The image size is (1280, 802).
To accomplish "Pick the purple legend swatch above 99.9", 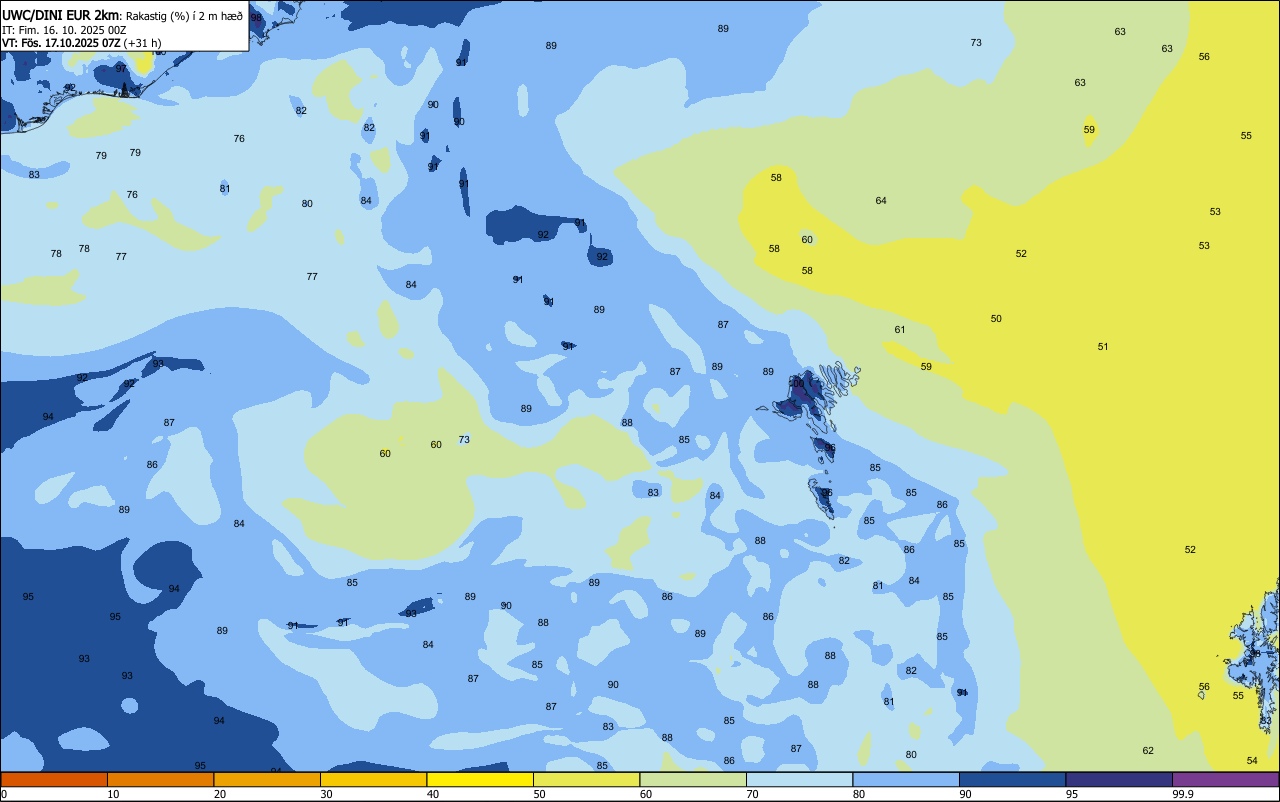I will (1226, 779).
